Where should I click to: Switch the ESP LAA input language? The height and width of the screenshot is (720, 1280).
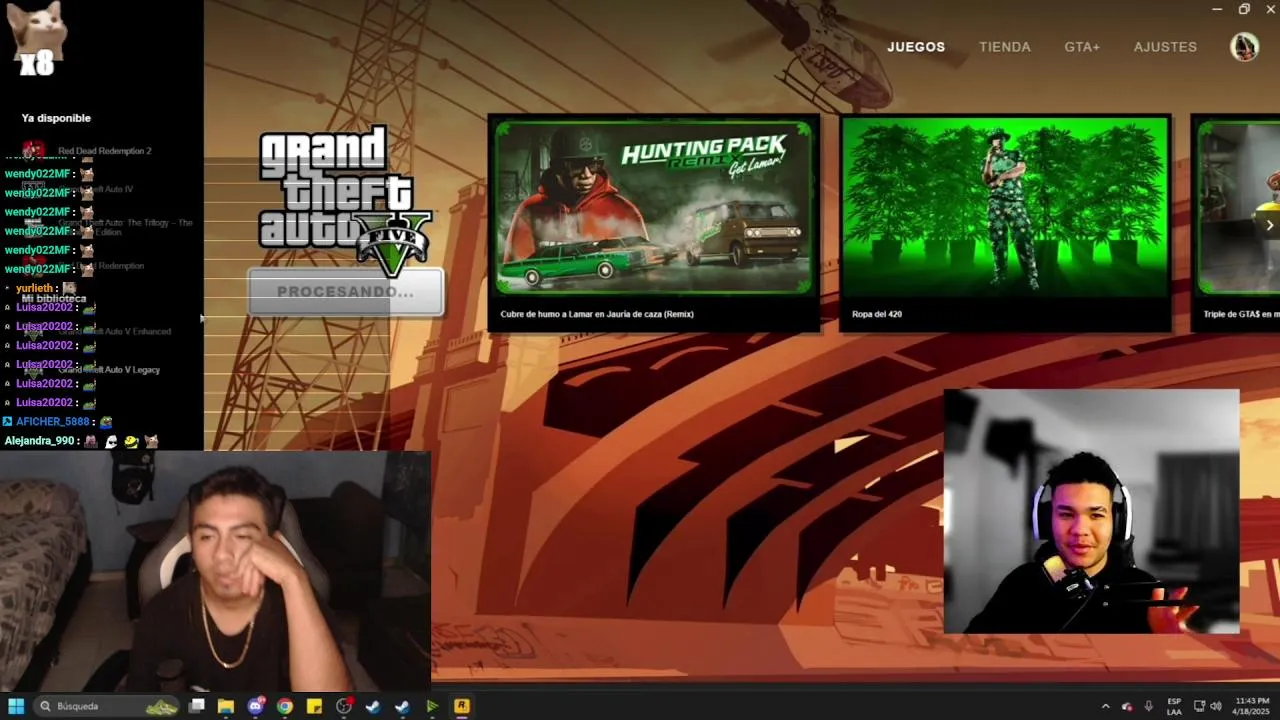pos(1174,706)
